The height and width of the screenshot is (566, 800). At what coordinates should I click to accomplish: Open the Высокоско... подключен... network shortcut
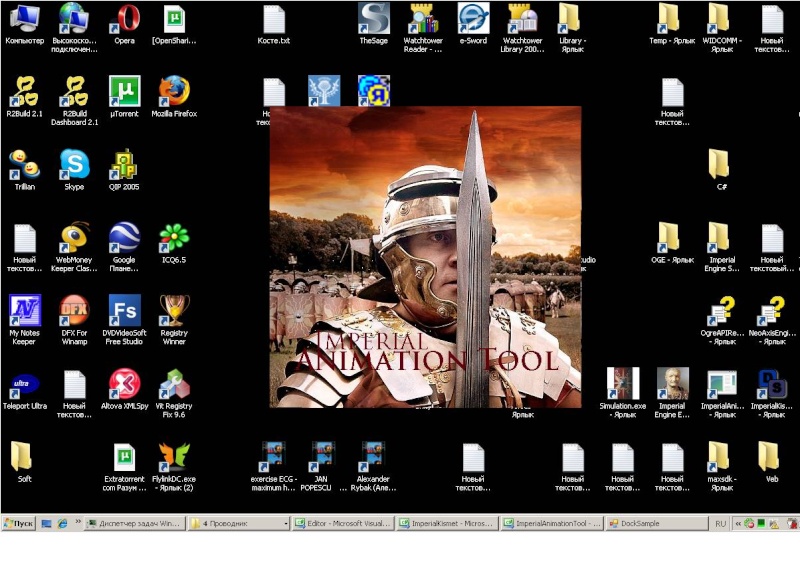click(74, 28)
